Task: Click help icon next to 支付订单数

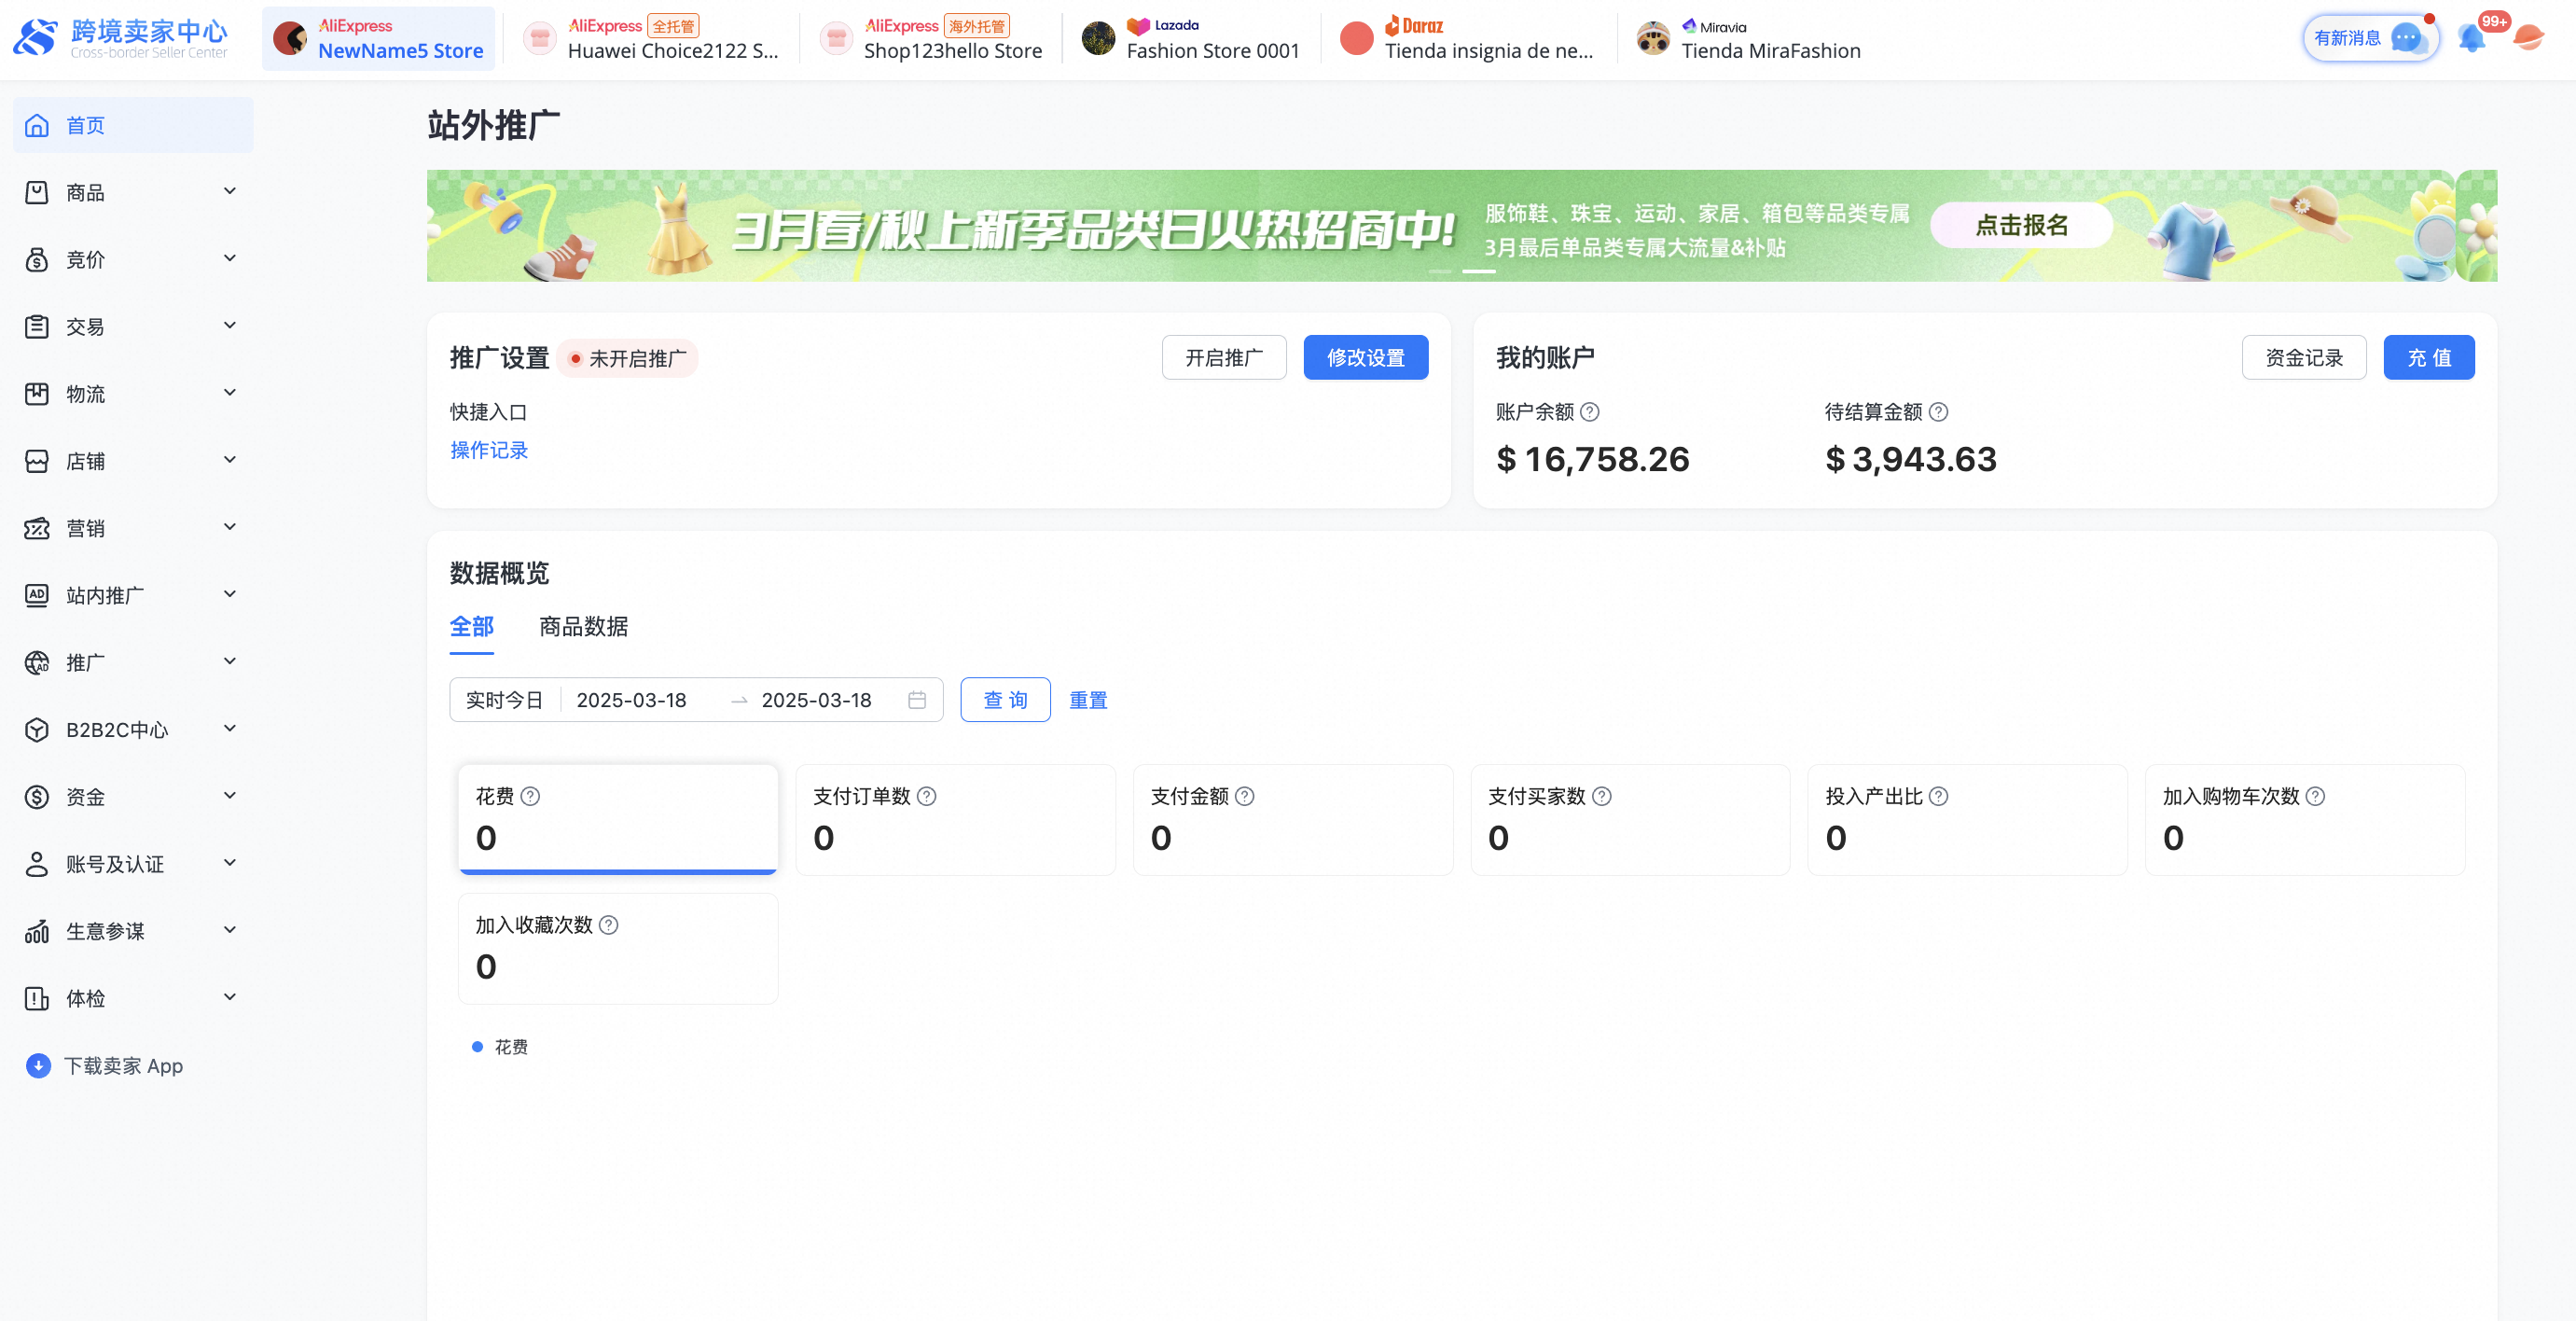Action: point(927,796)
